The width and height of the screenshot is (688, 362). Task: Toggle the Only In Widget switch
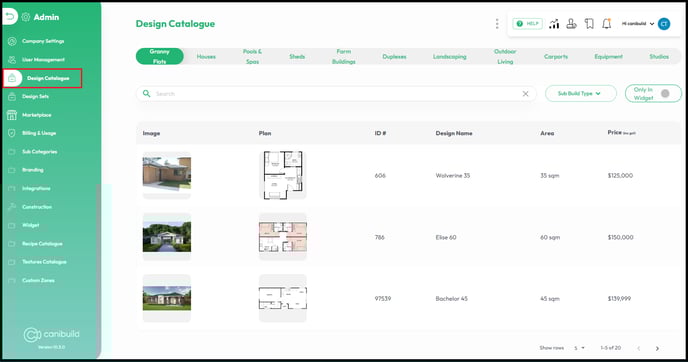tap(665, 93)
